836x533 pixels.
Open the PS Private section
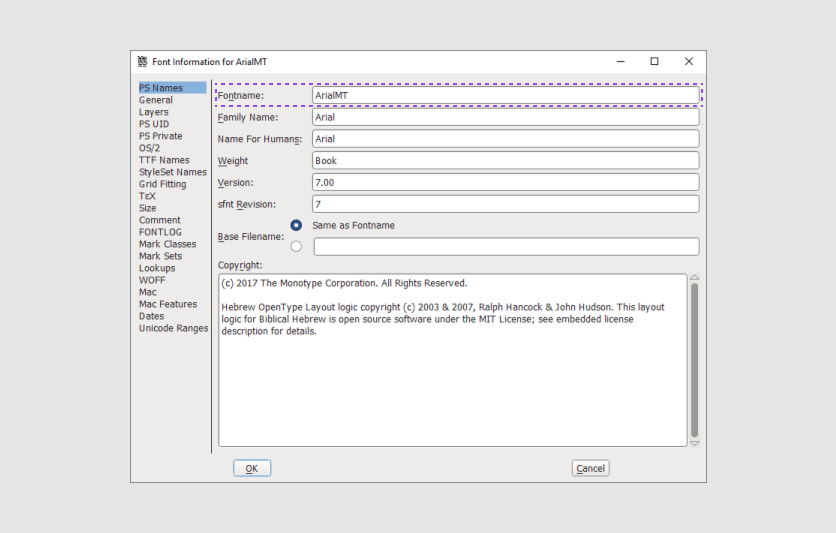pos(160,136)
